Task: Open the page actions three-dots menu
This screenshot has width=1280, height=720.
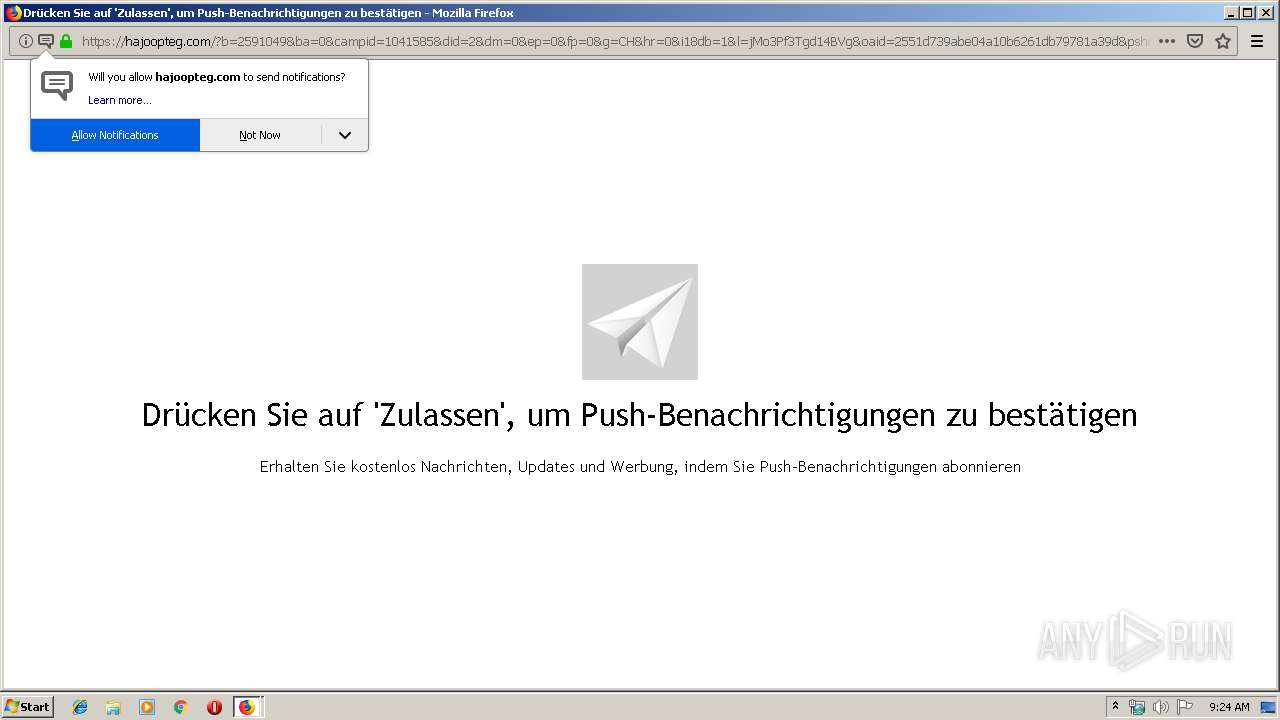Action: point(1167,41)
